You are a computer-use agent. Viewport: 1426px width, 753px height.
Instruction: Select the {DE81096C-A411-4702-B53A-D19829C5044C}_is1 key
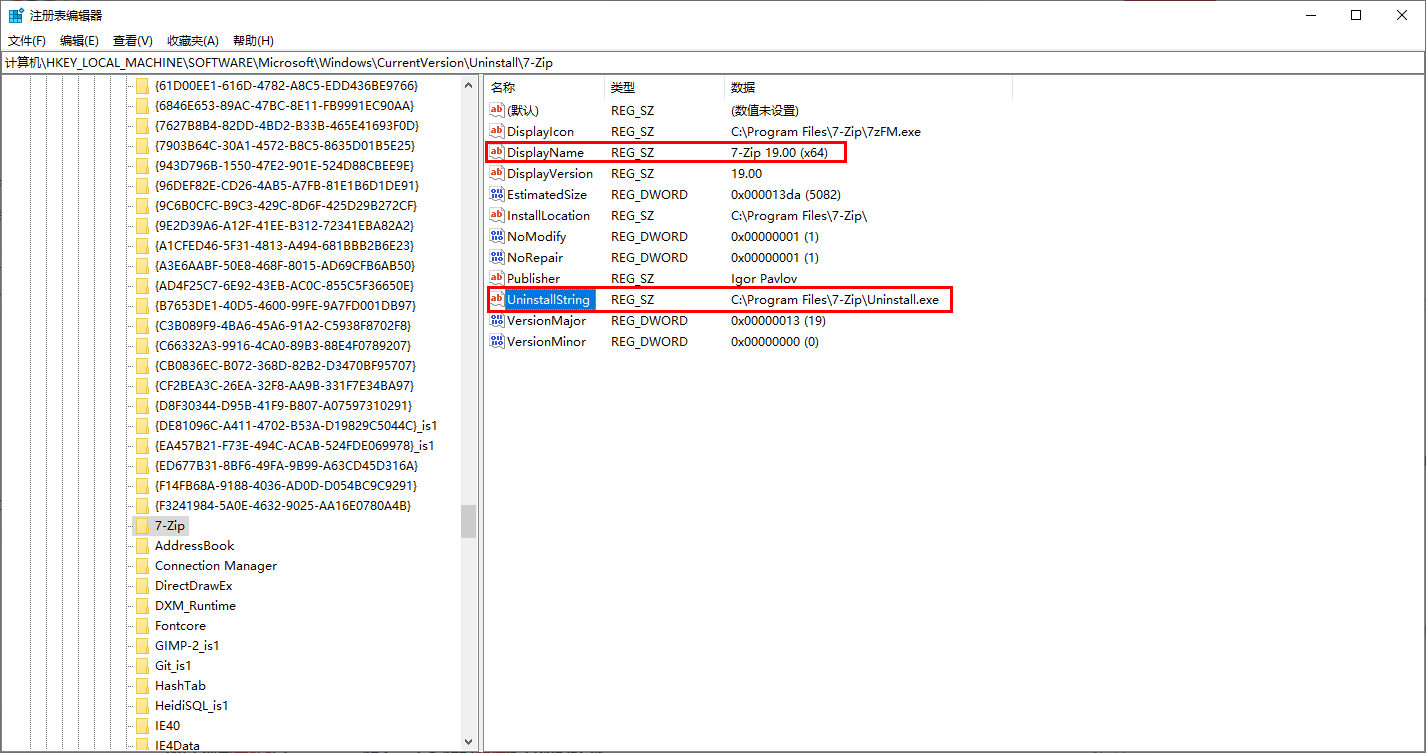(295, 425)
